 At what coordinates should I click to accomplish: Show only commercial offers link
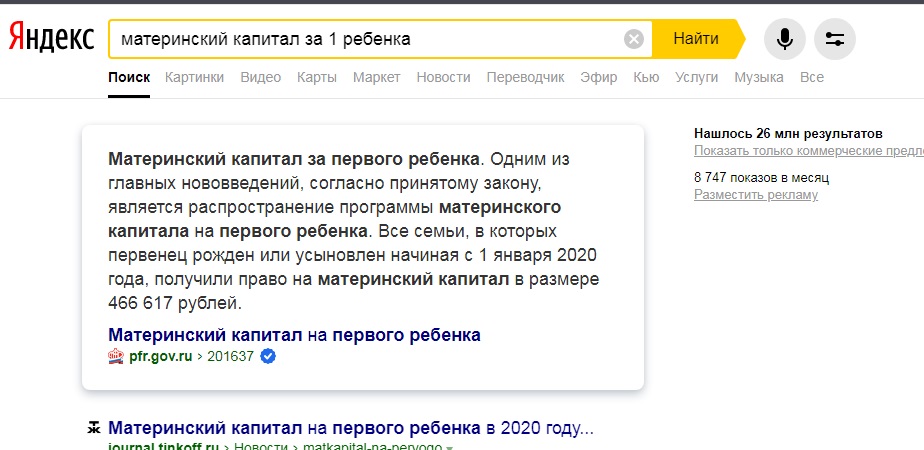808,151
